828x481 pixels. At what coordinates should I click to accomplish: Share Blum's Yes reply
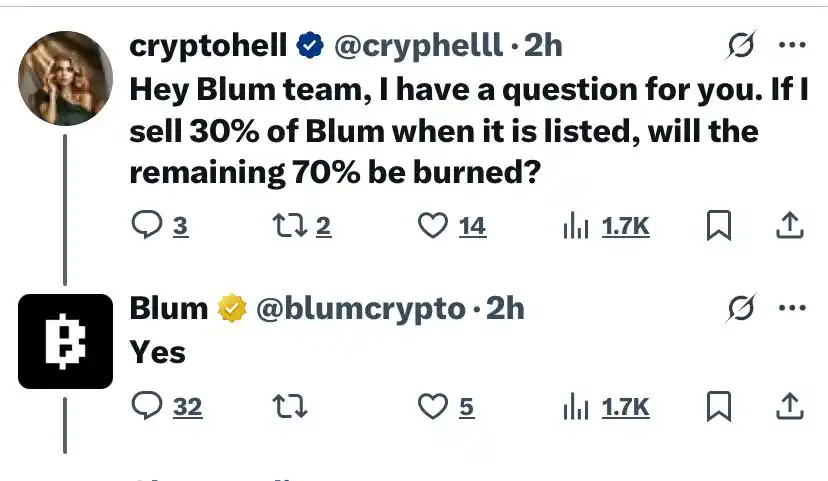[789, 407]
